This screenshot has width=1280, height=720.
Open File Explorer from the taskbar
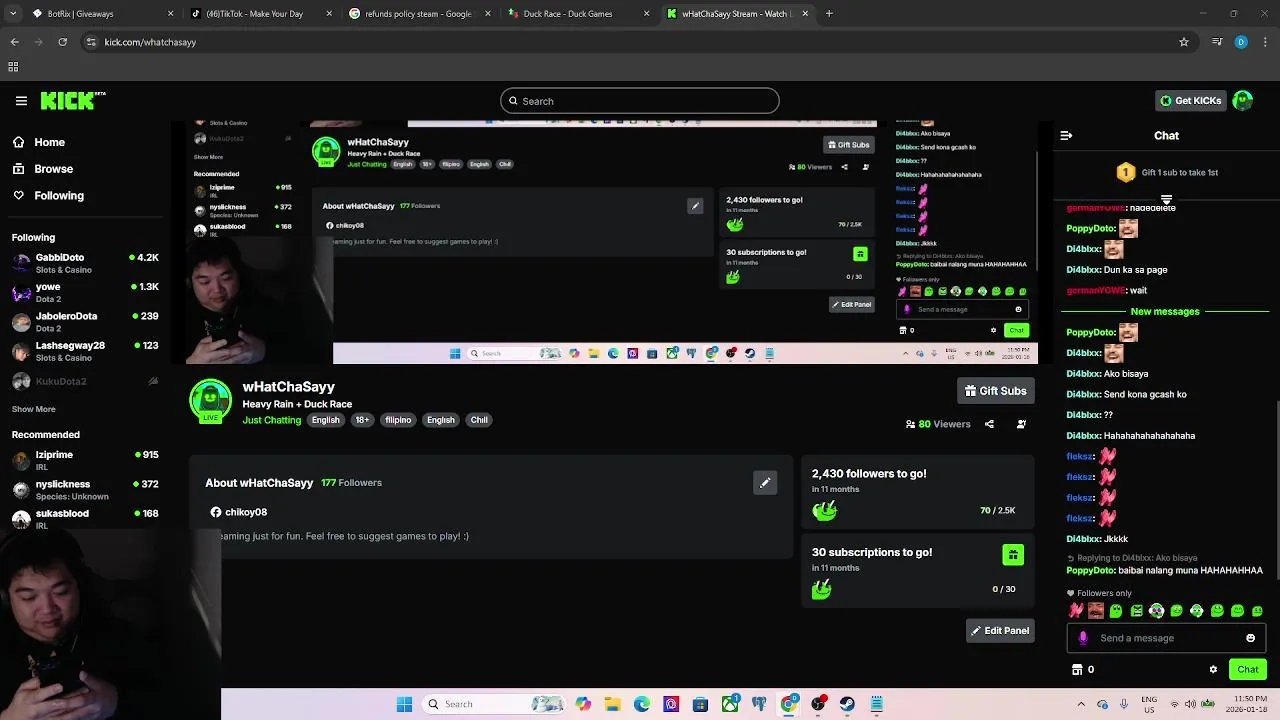[x=612, y=704]
